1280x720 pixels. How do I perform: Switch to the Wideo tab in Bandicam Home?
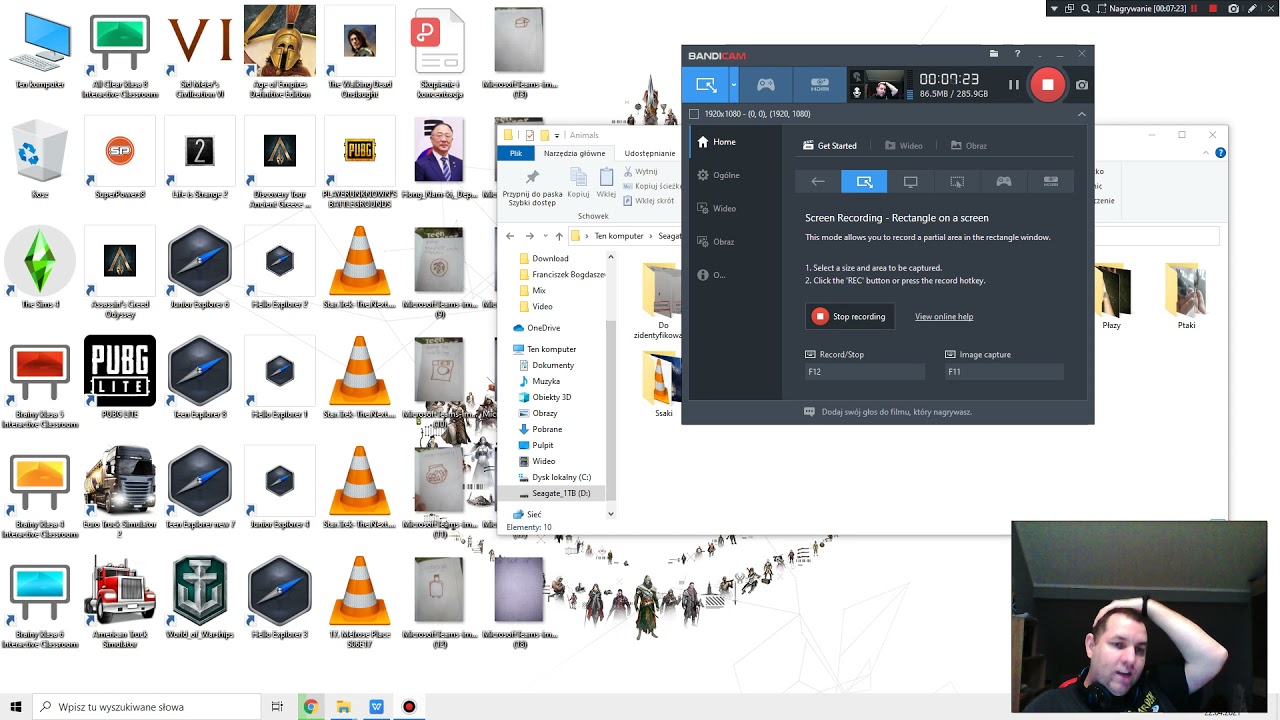point(904,146)
